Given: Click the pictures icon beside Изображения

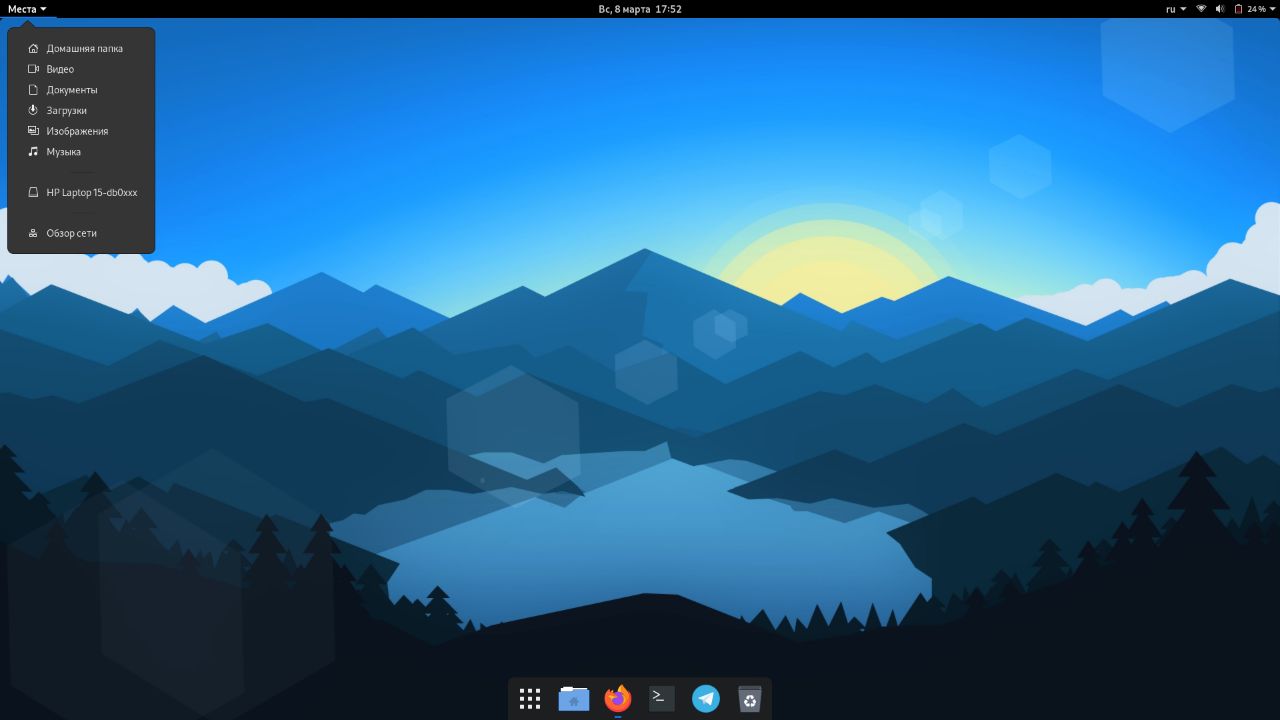Looking at the screenshot, I should [x=33, y=131].
